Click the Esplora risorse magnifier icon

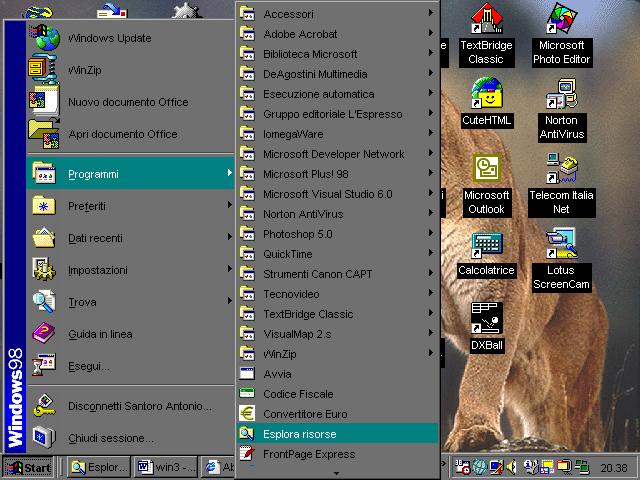(x=247, y=433)
